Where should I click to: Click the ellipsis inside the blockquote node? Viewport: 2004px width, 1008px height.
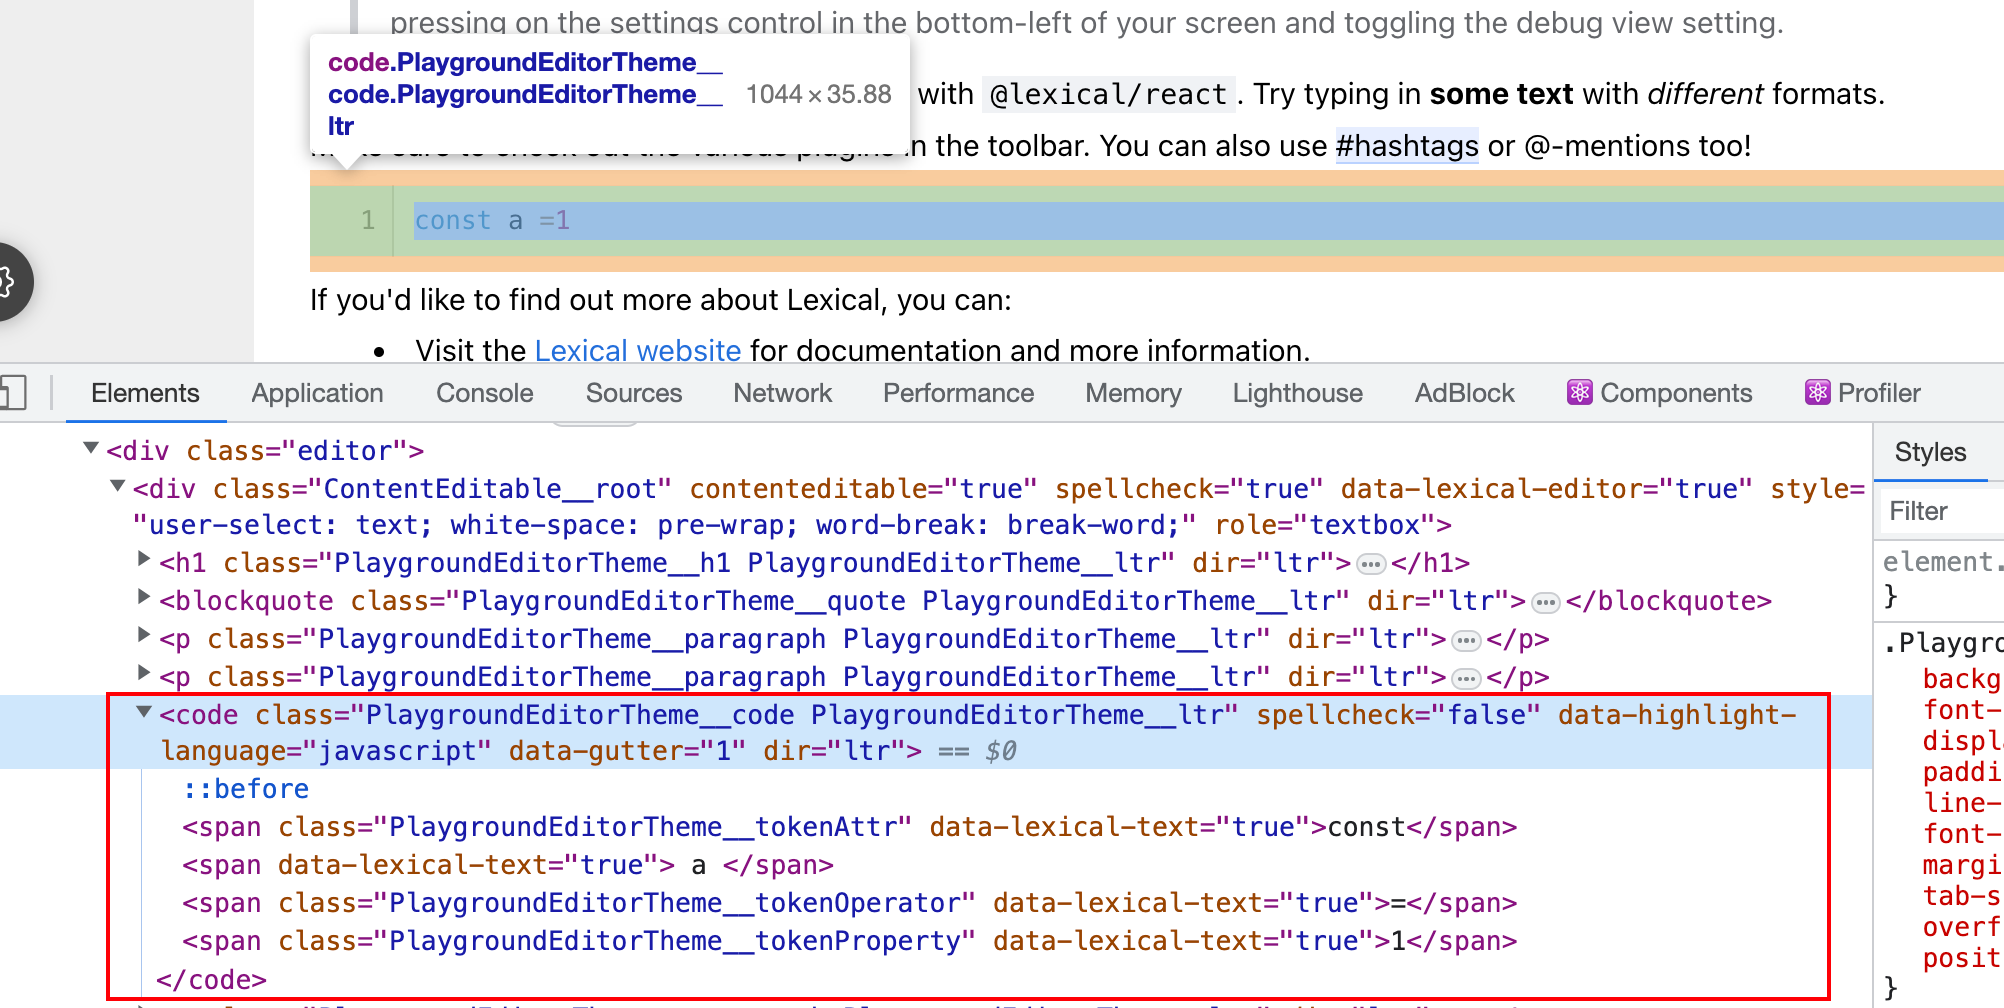tap(1545, 601)
